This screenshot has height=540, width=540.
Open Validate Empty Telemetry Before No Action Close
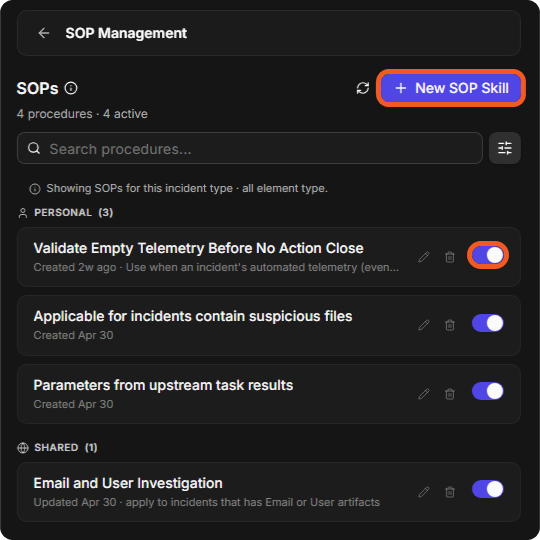coord(198,248)
